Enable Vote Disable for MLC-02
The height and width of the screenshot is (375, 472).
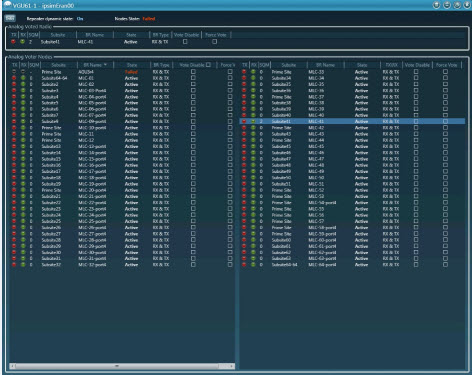(193, 84)
